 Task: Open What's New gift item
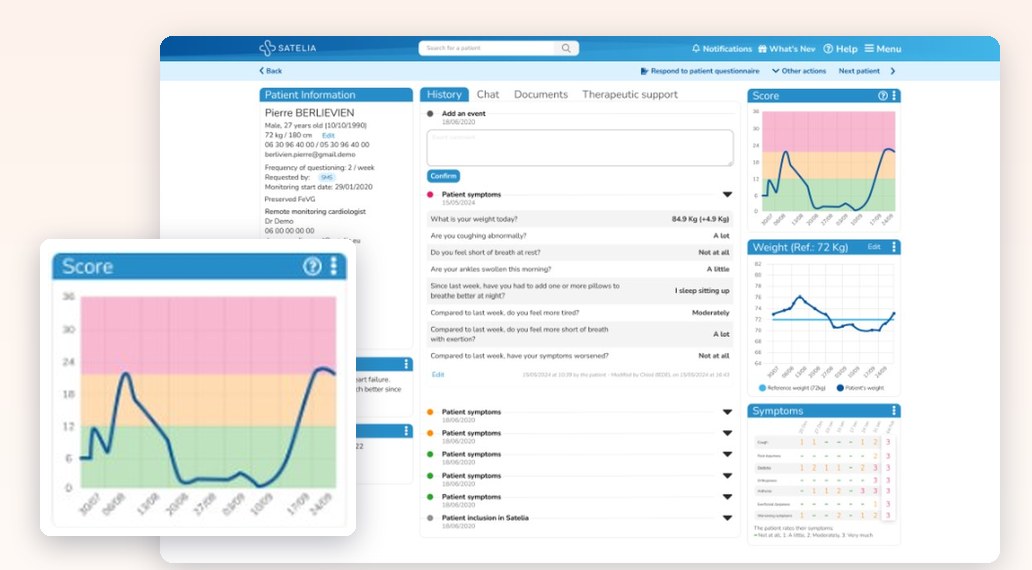(786, 49)
